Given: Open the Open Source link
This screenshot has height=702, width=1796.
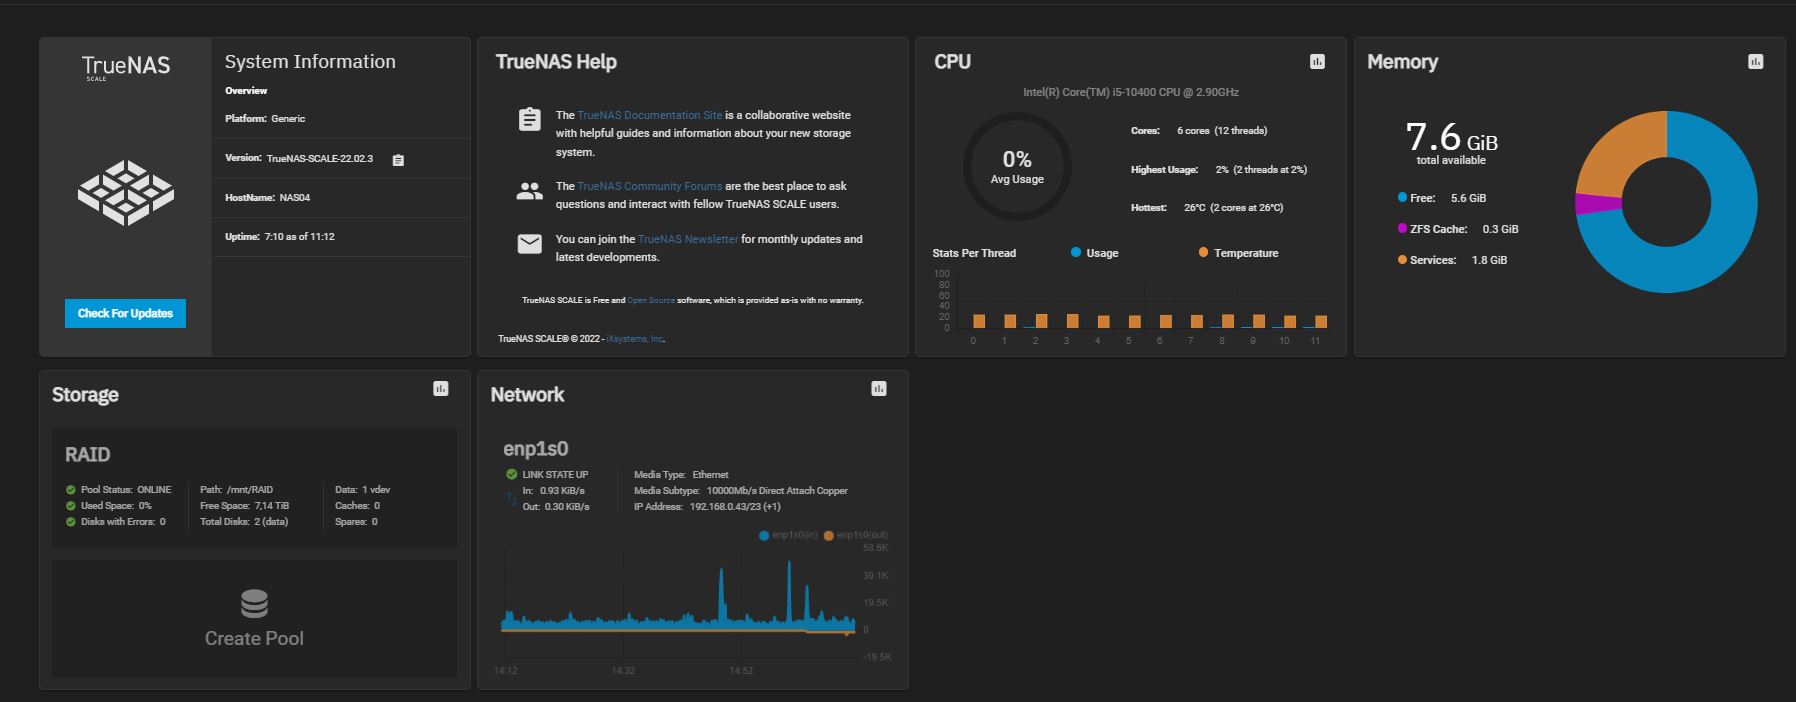Looking at the screenshot, I should pos(651,300).
